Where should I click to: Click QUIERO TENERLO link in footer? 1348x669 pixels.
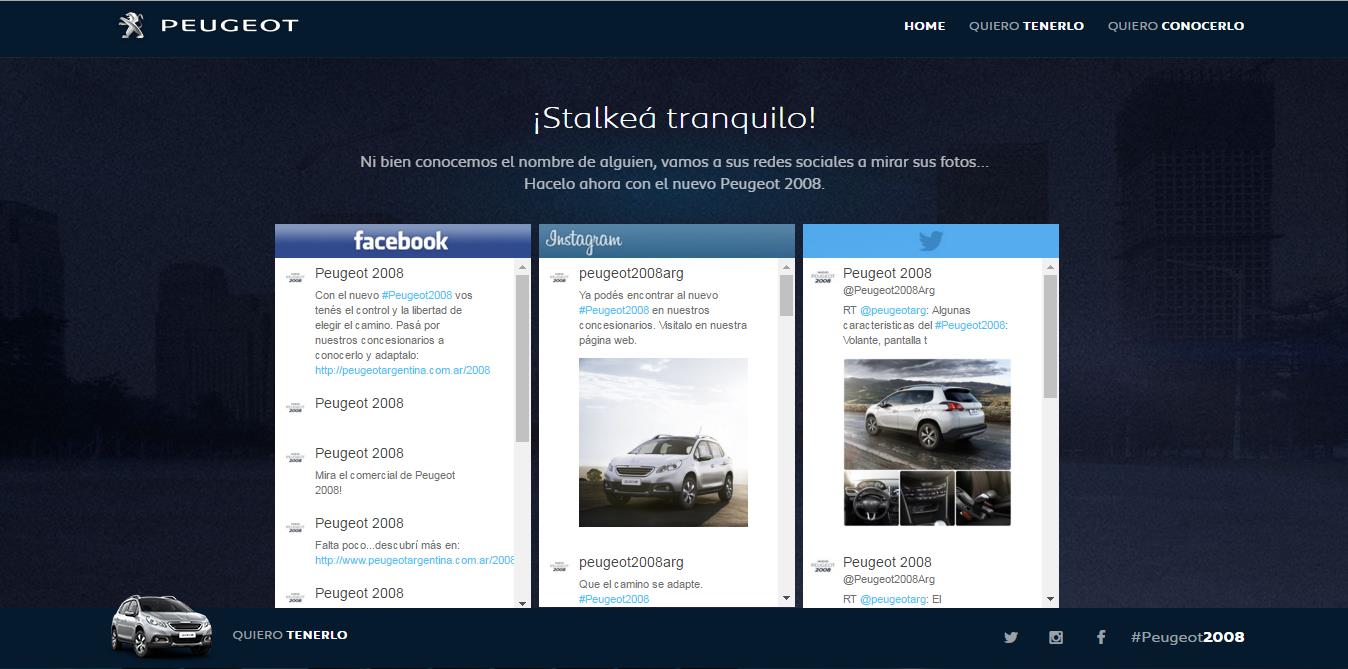tap(290, 635)
